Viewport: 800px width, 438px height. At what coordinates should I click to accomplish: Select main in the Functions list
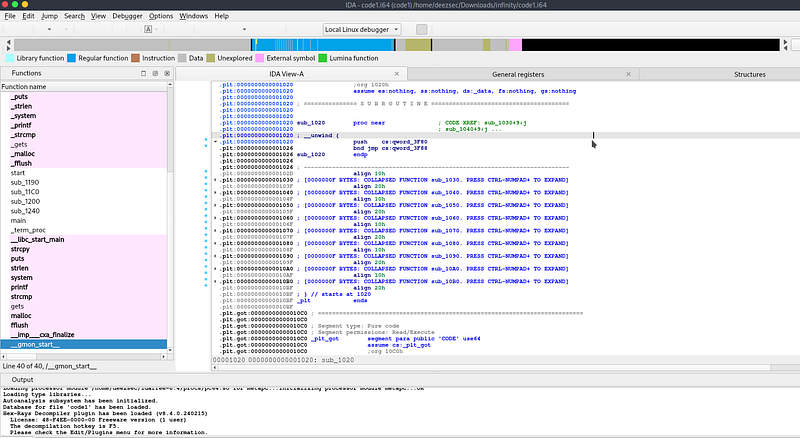click(x=84, y=221)
